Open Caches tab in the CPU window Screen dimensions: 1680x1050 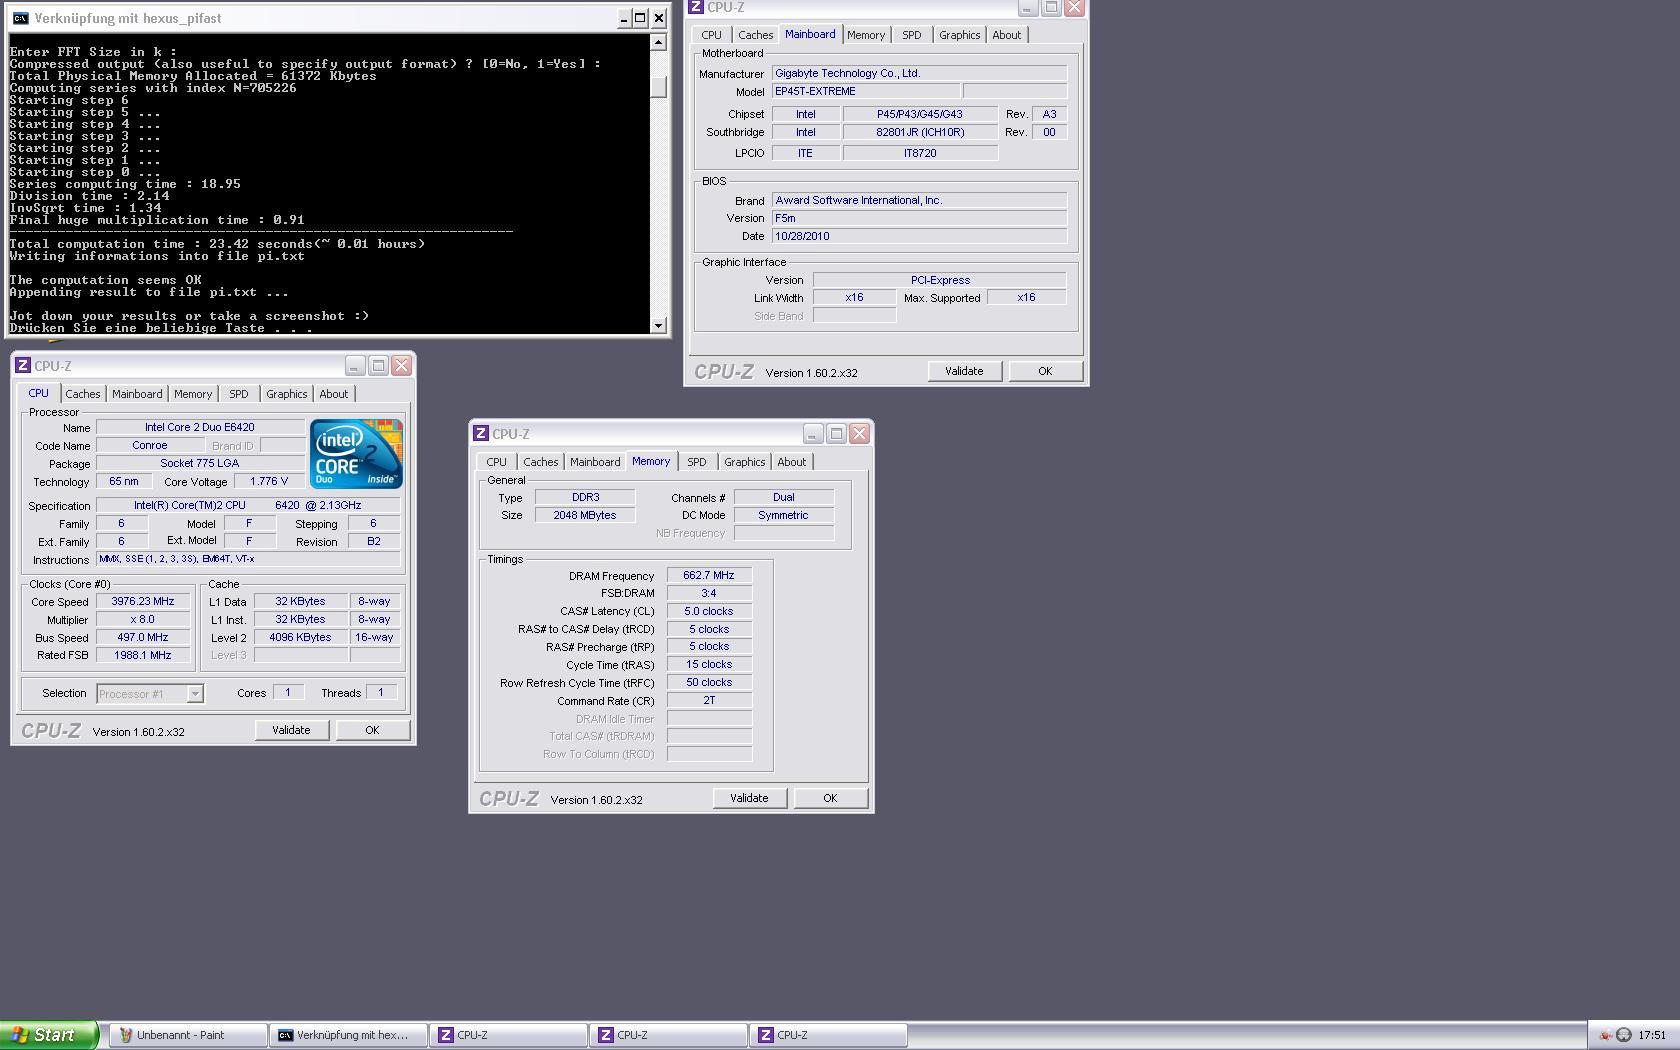(x=83, y=394)
